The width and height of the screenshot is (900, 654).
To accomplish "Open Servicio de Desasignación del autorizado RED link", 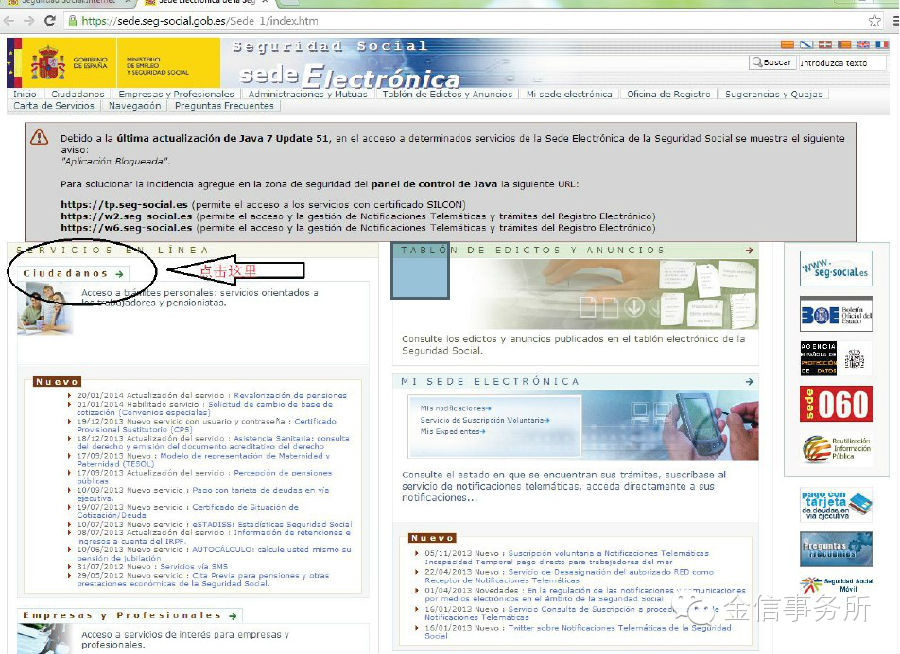I will (x=569, y=576).
